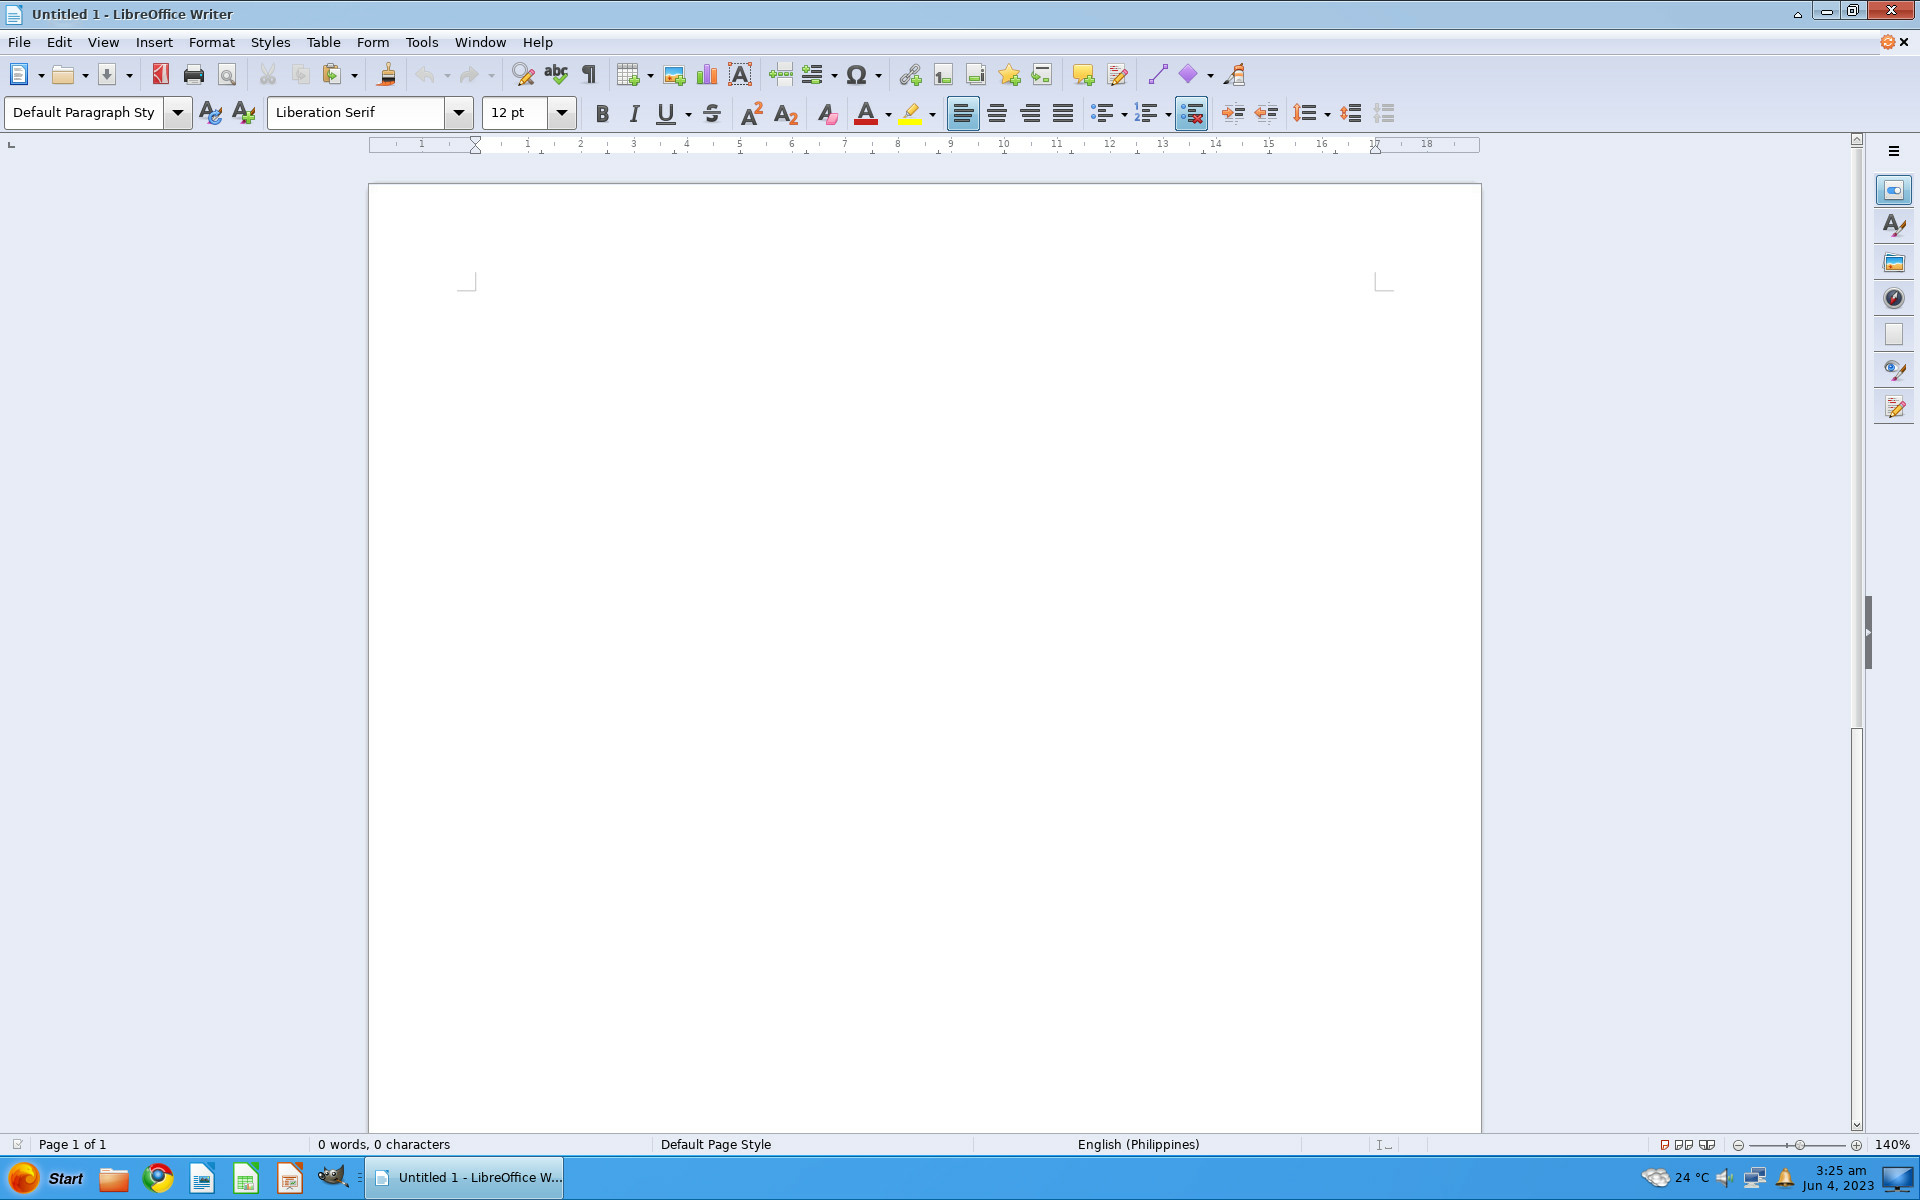Click the Insert Chart icon
The image size is (1920, 1200).
point(707,75)
